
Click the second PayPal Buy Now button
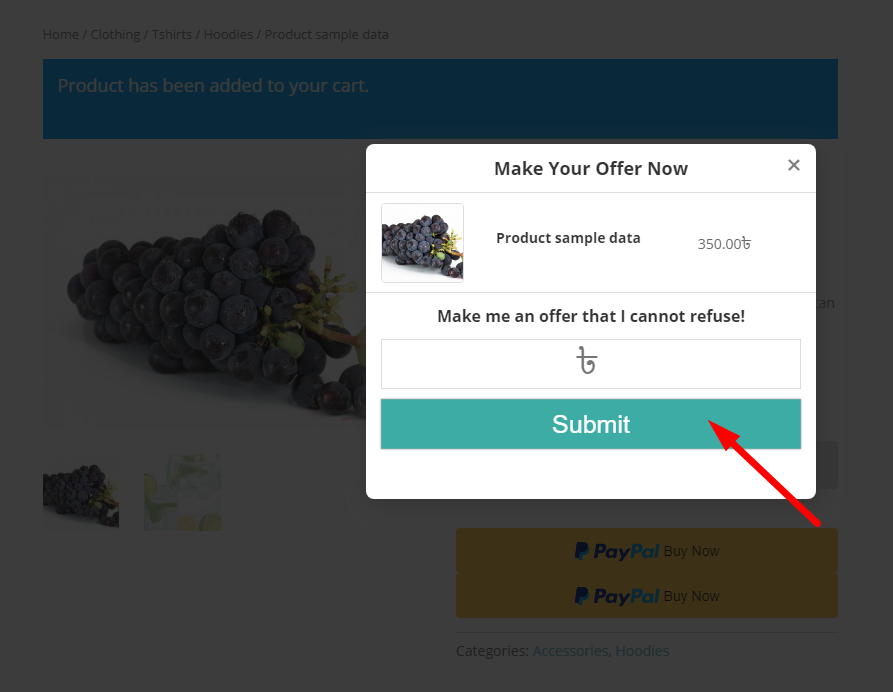pyautogui.click(x=646, y=596)
